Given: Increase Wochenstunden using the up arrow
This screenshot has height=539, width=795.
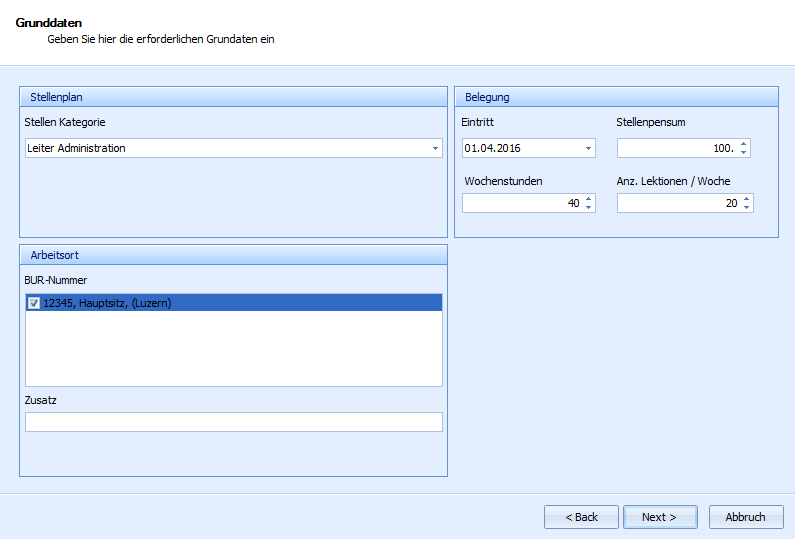Looking at the screenshot, I should pos(588,199).
